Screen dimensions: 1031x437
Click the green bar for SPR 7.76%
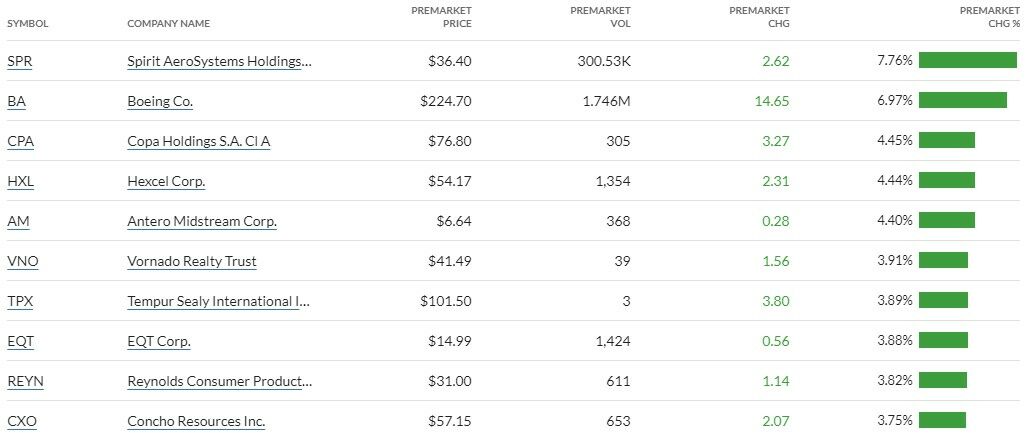pos(967,61)
